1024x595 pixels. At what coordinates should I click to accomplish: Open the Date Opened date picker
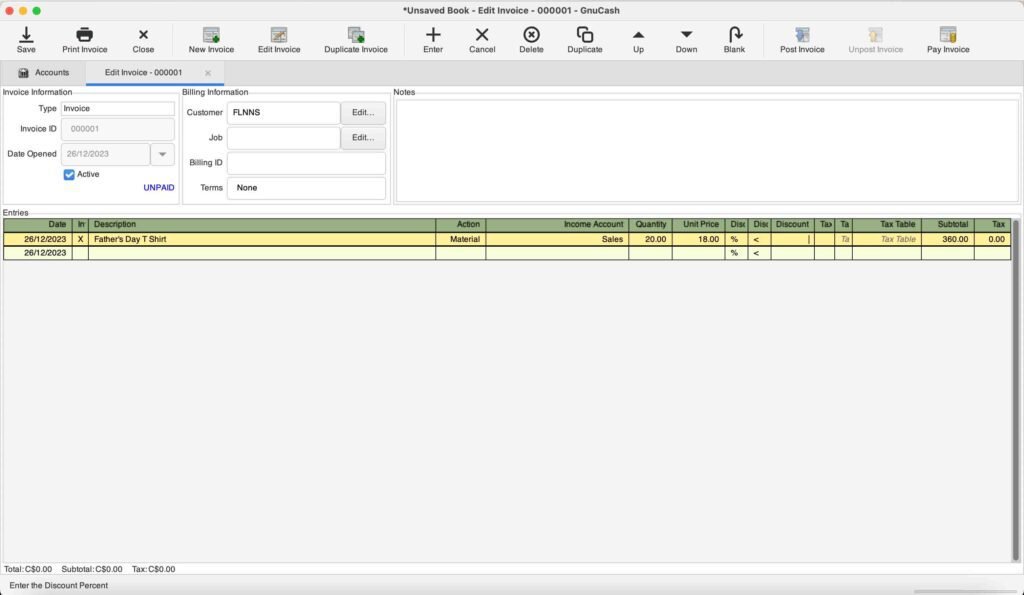[162, 154]
